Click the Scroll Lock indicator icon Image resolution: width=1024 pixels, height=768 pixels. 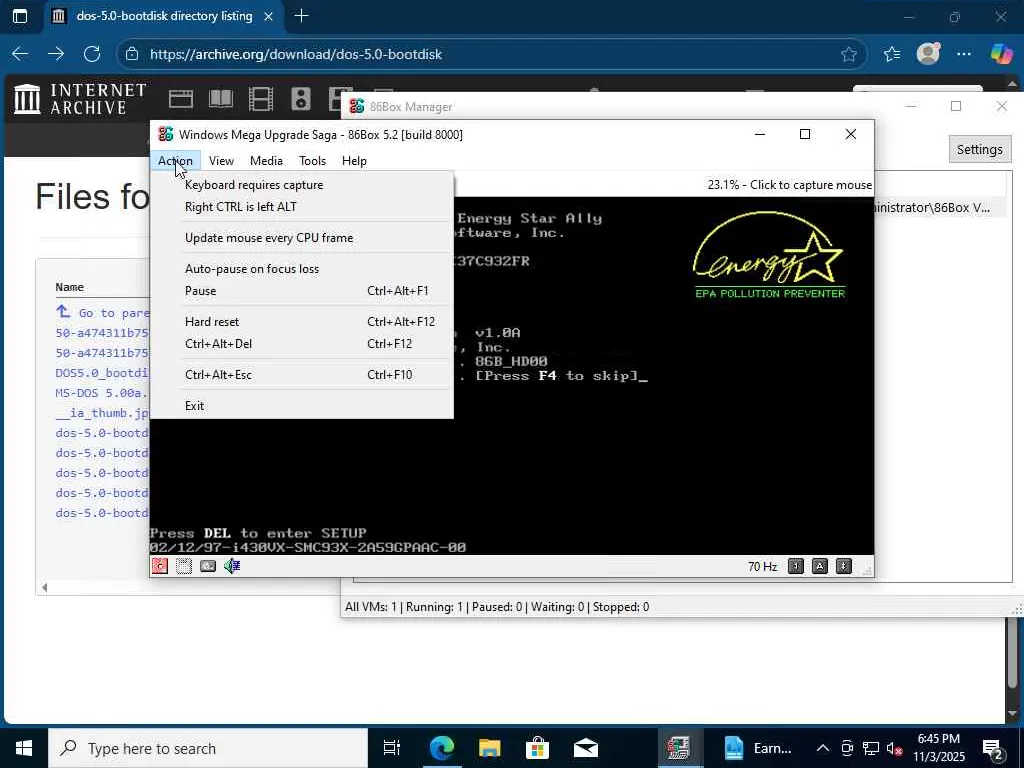tap(844, 566)
